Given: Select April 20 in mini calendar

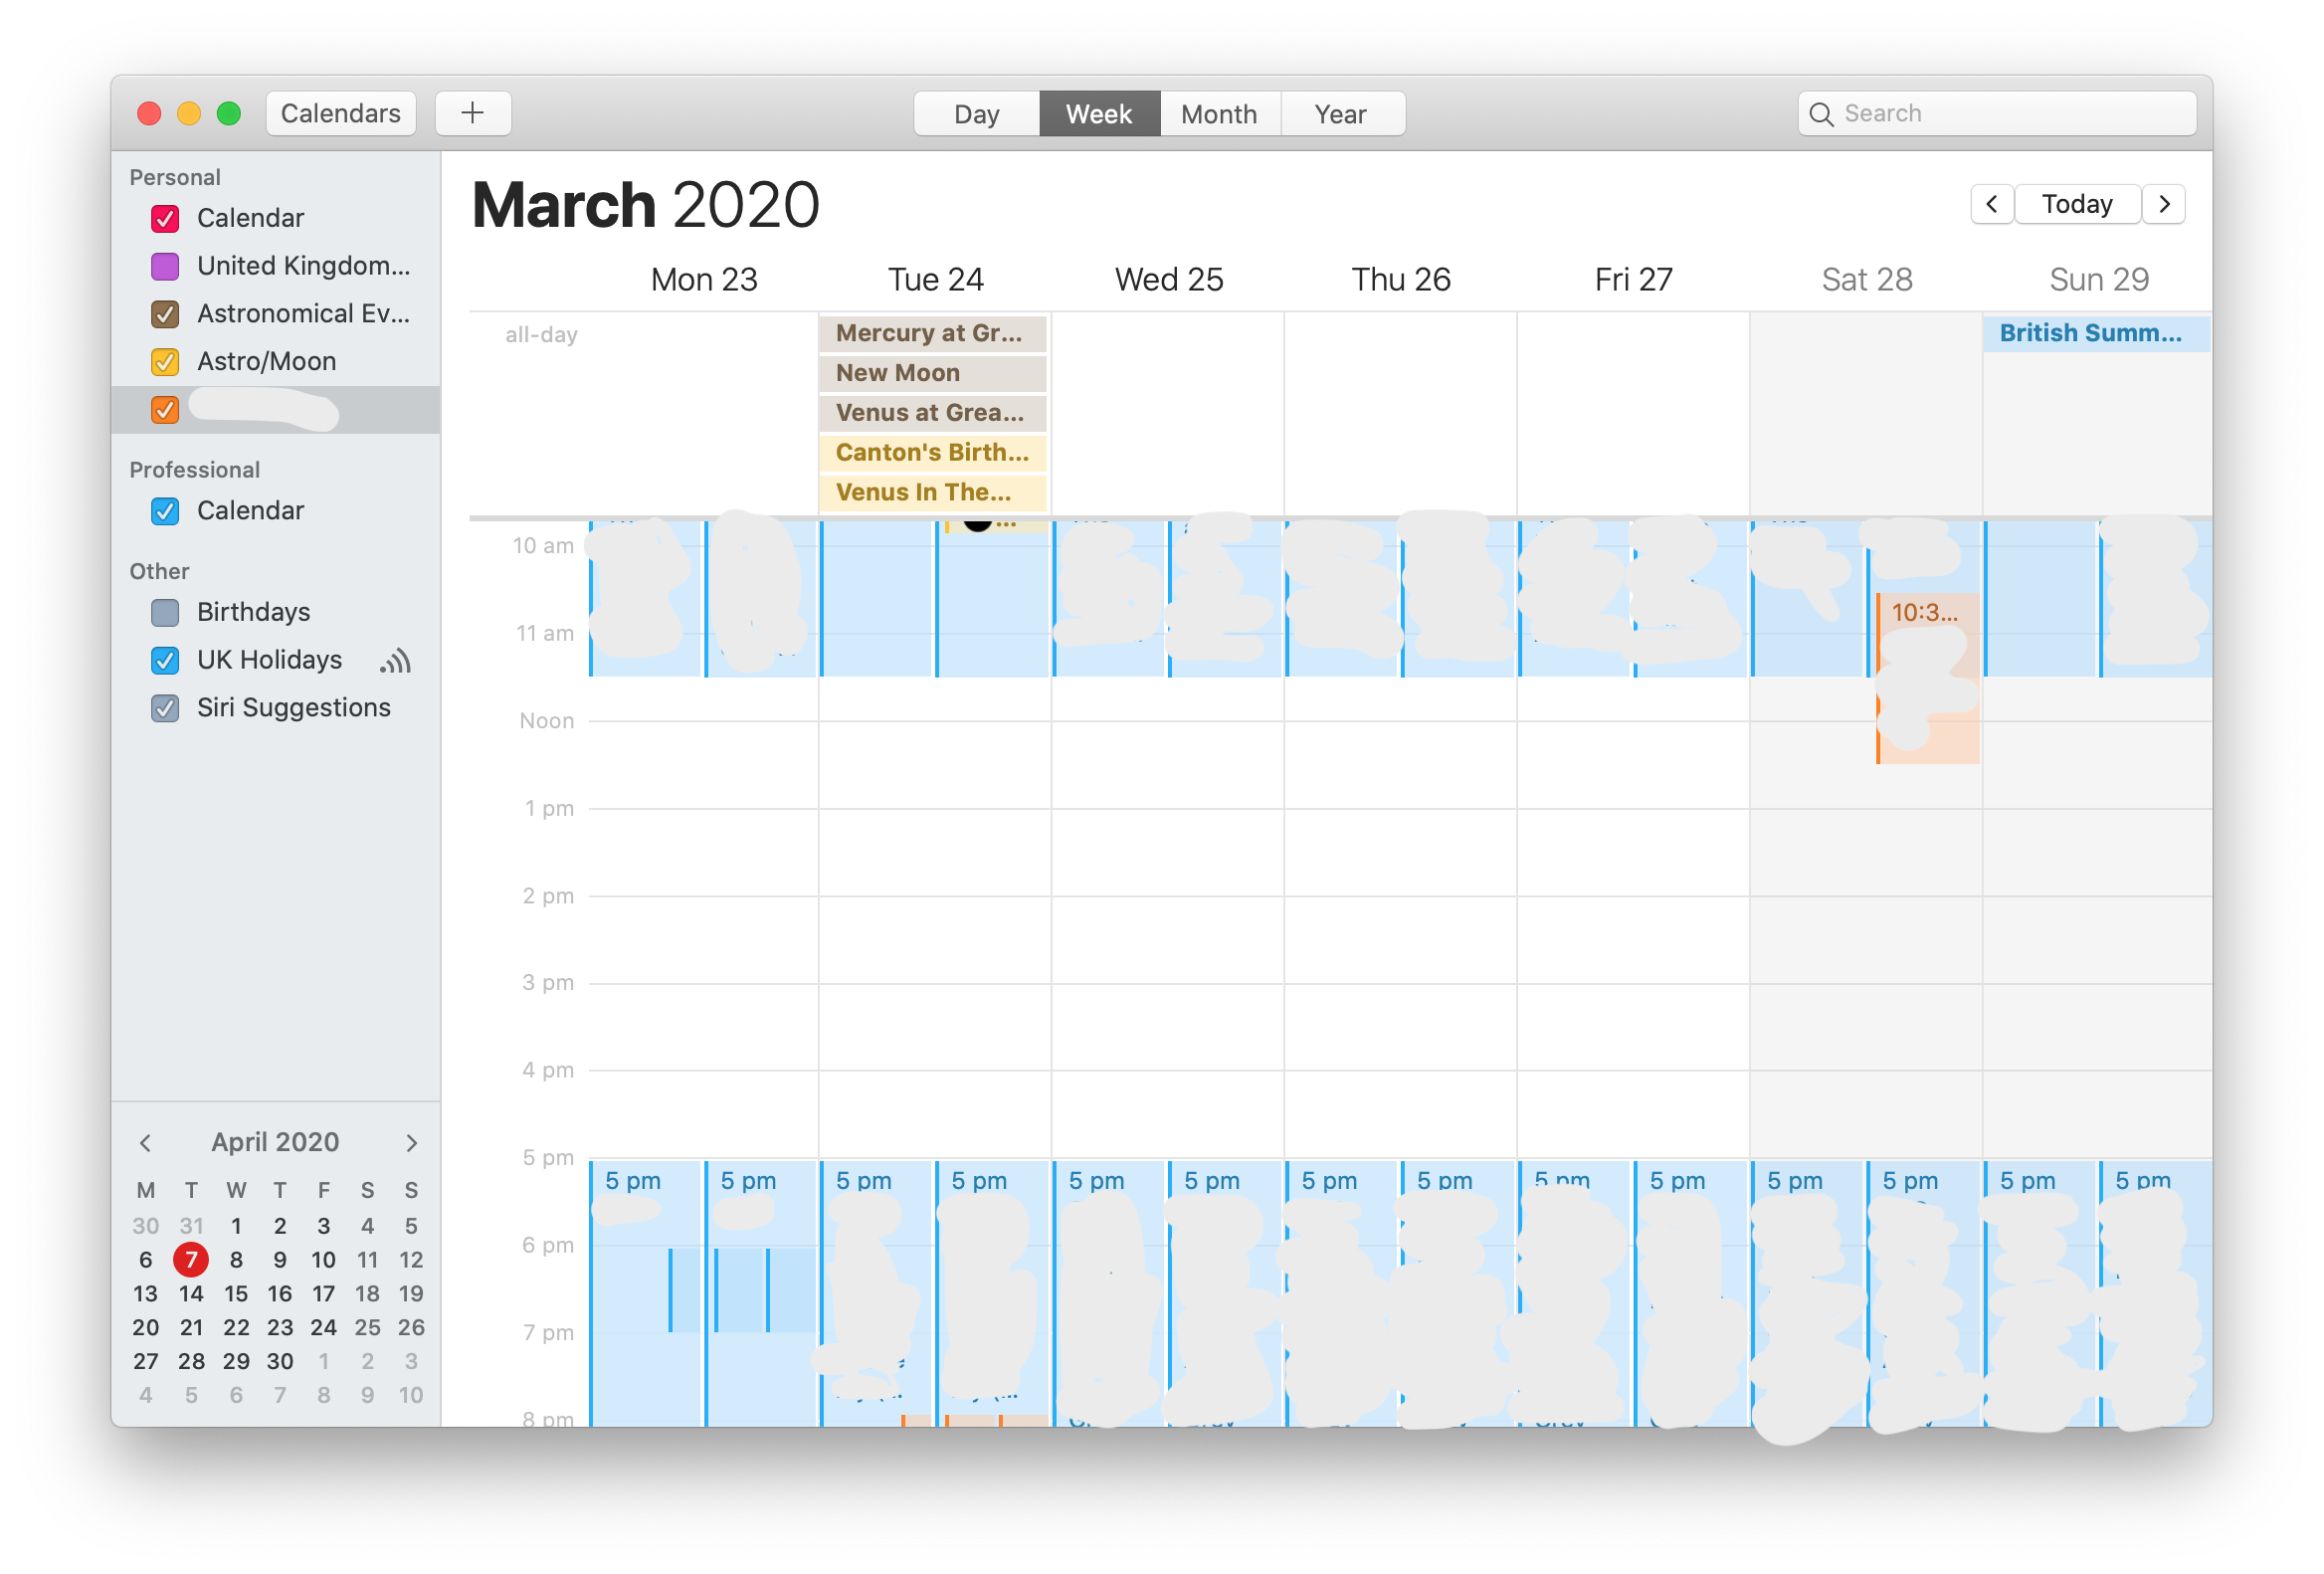Looking at the screenshot, I should pos(146,1328).
